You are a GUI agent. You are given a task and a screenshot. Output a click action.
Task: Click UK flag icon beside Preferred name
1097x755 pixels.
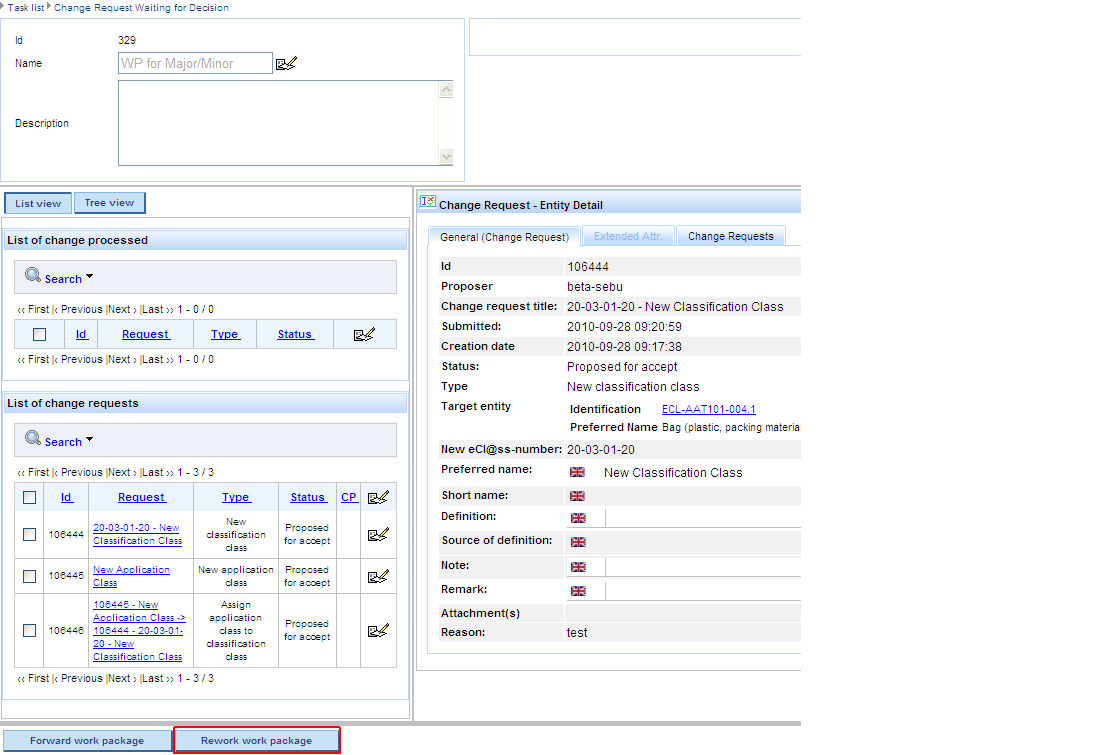[577, 472]
